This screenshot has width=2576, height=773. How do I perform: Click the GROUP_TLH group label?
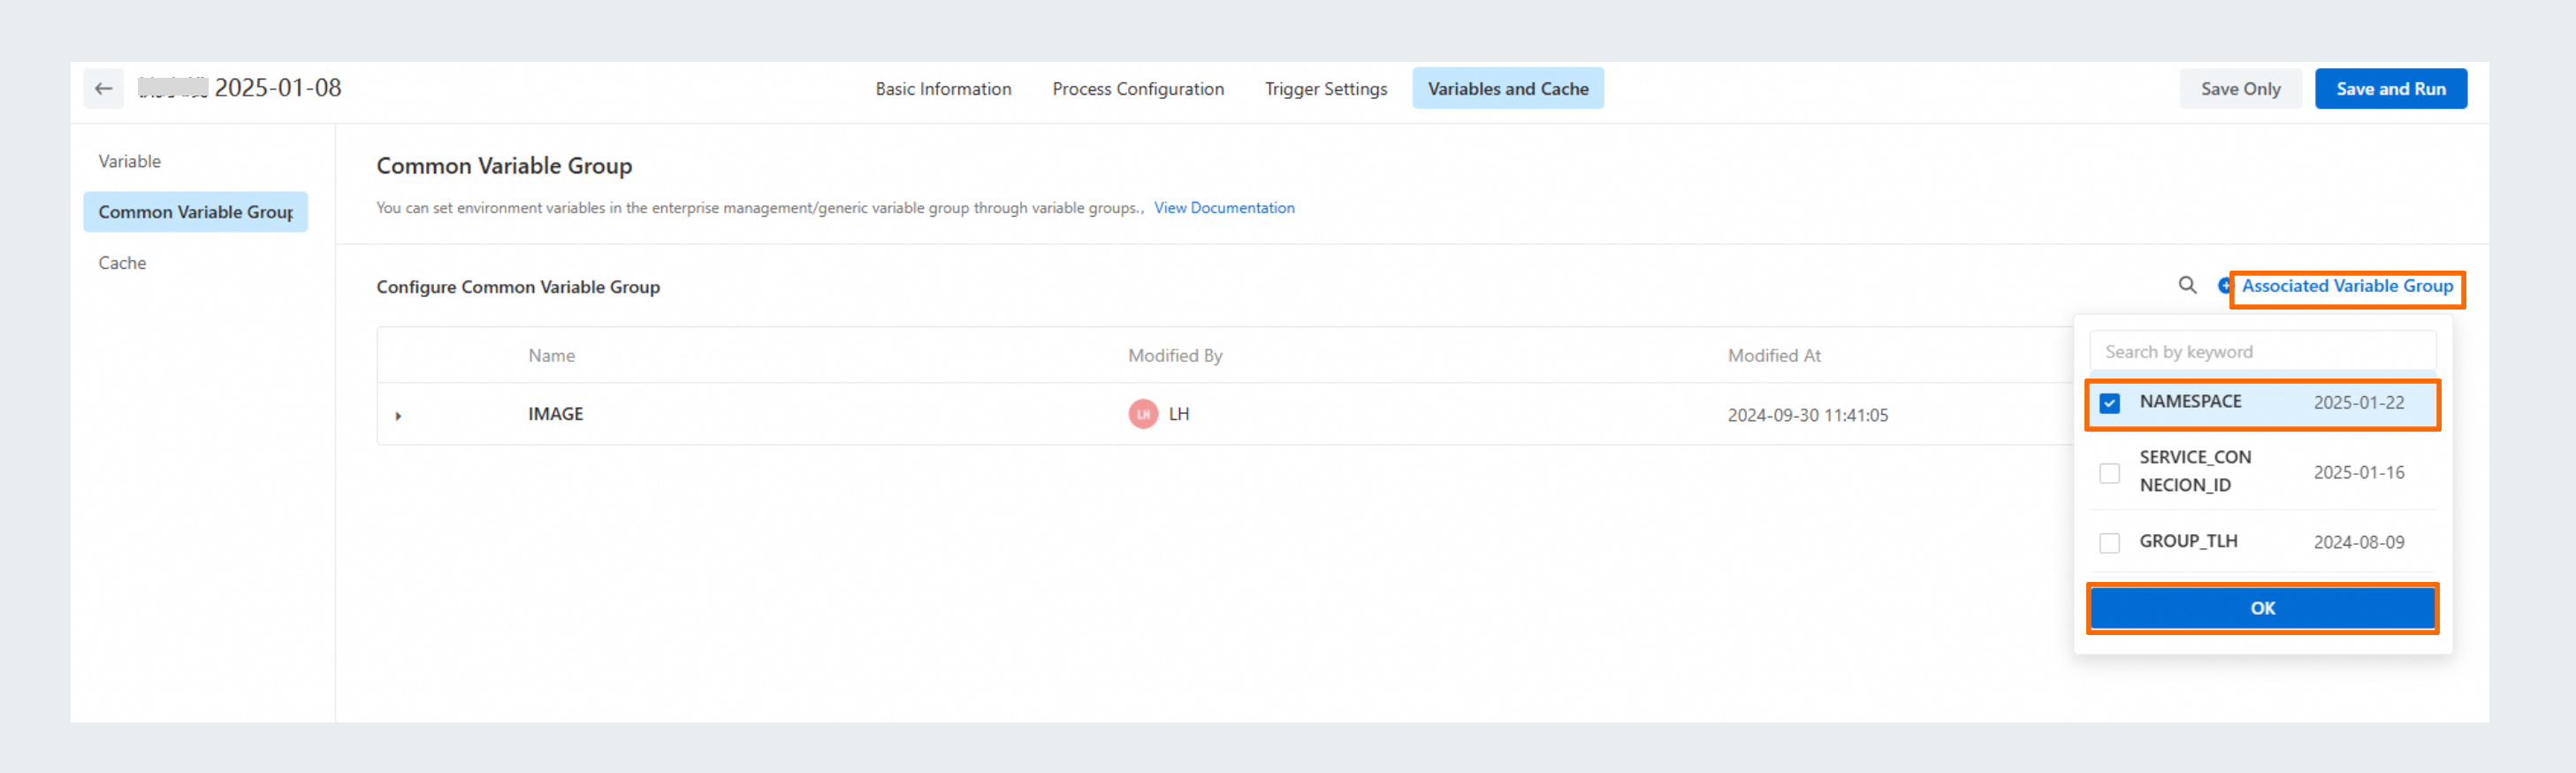(x=2188, y=541)
